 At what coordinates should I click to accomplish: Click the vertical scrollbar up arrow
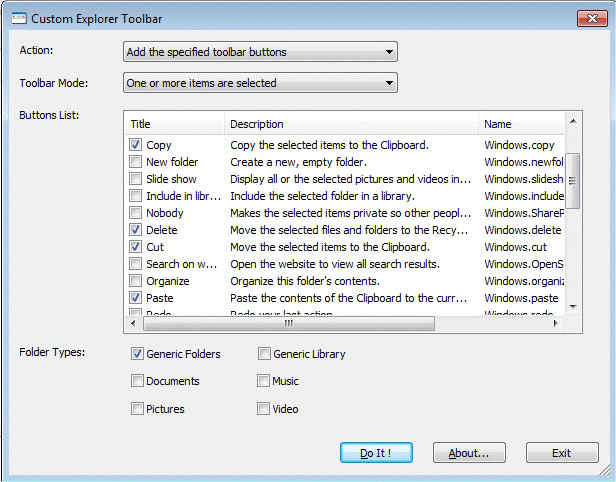[573, 121]
